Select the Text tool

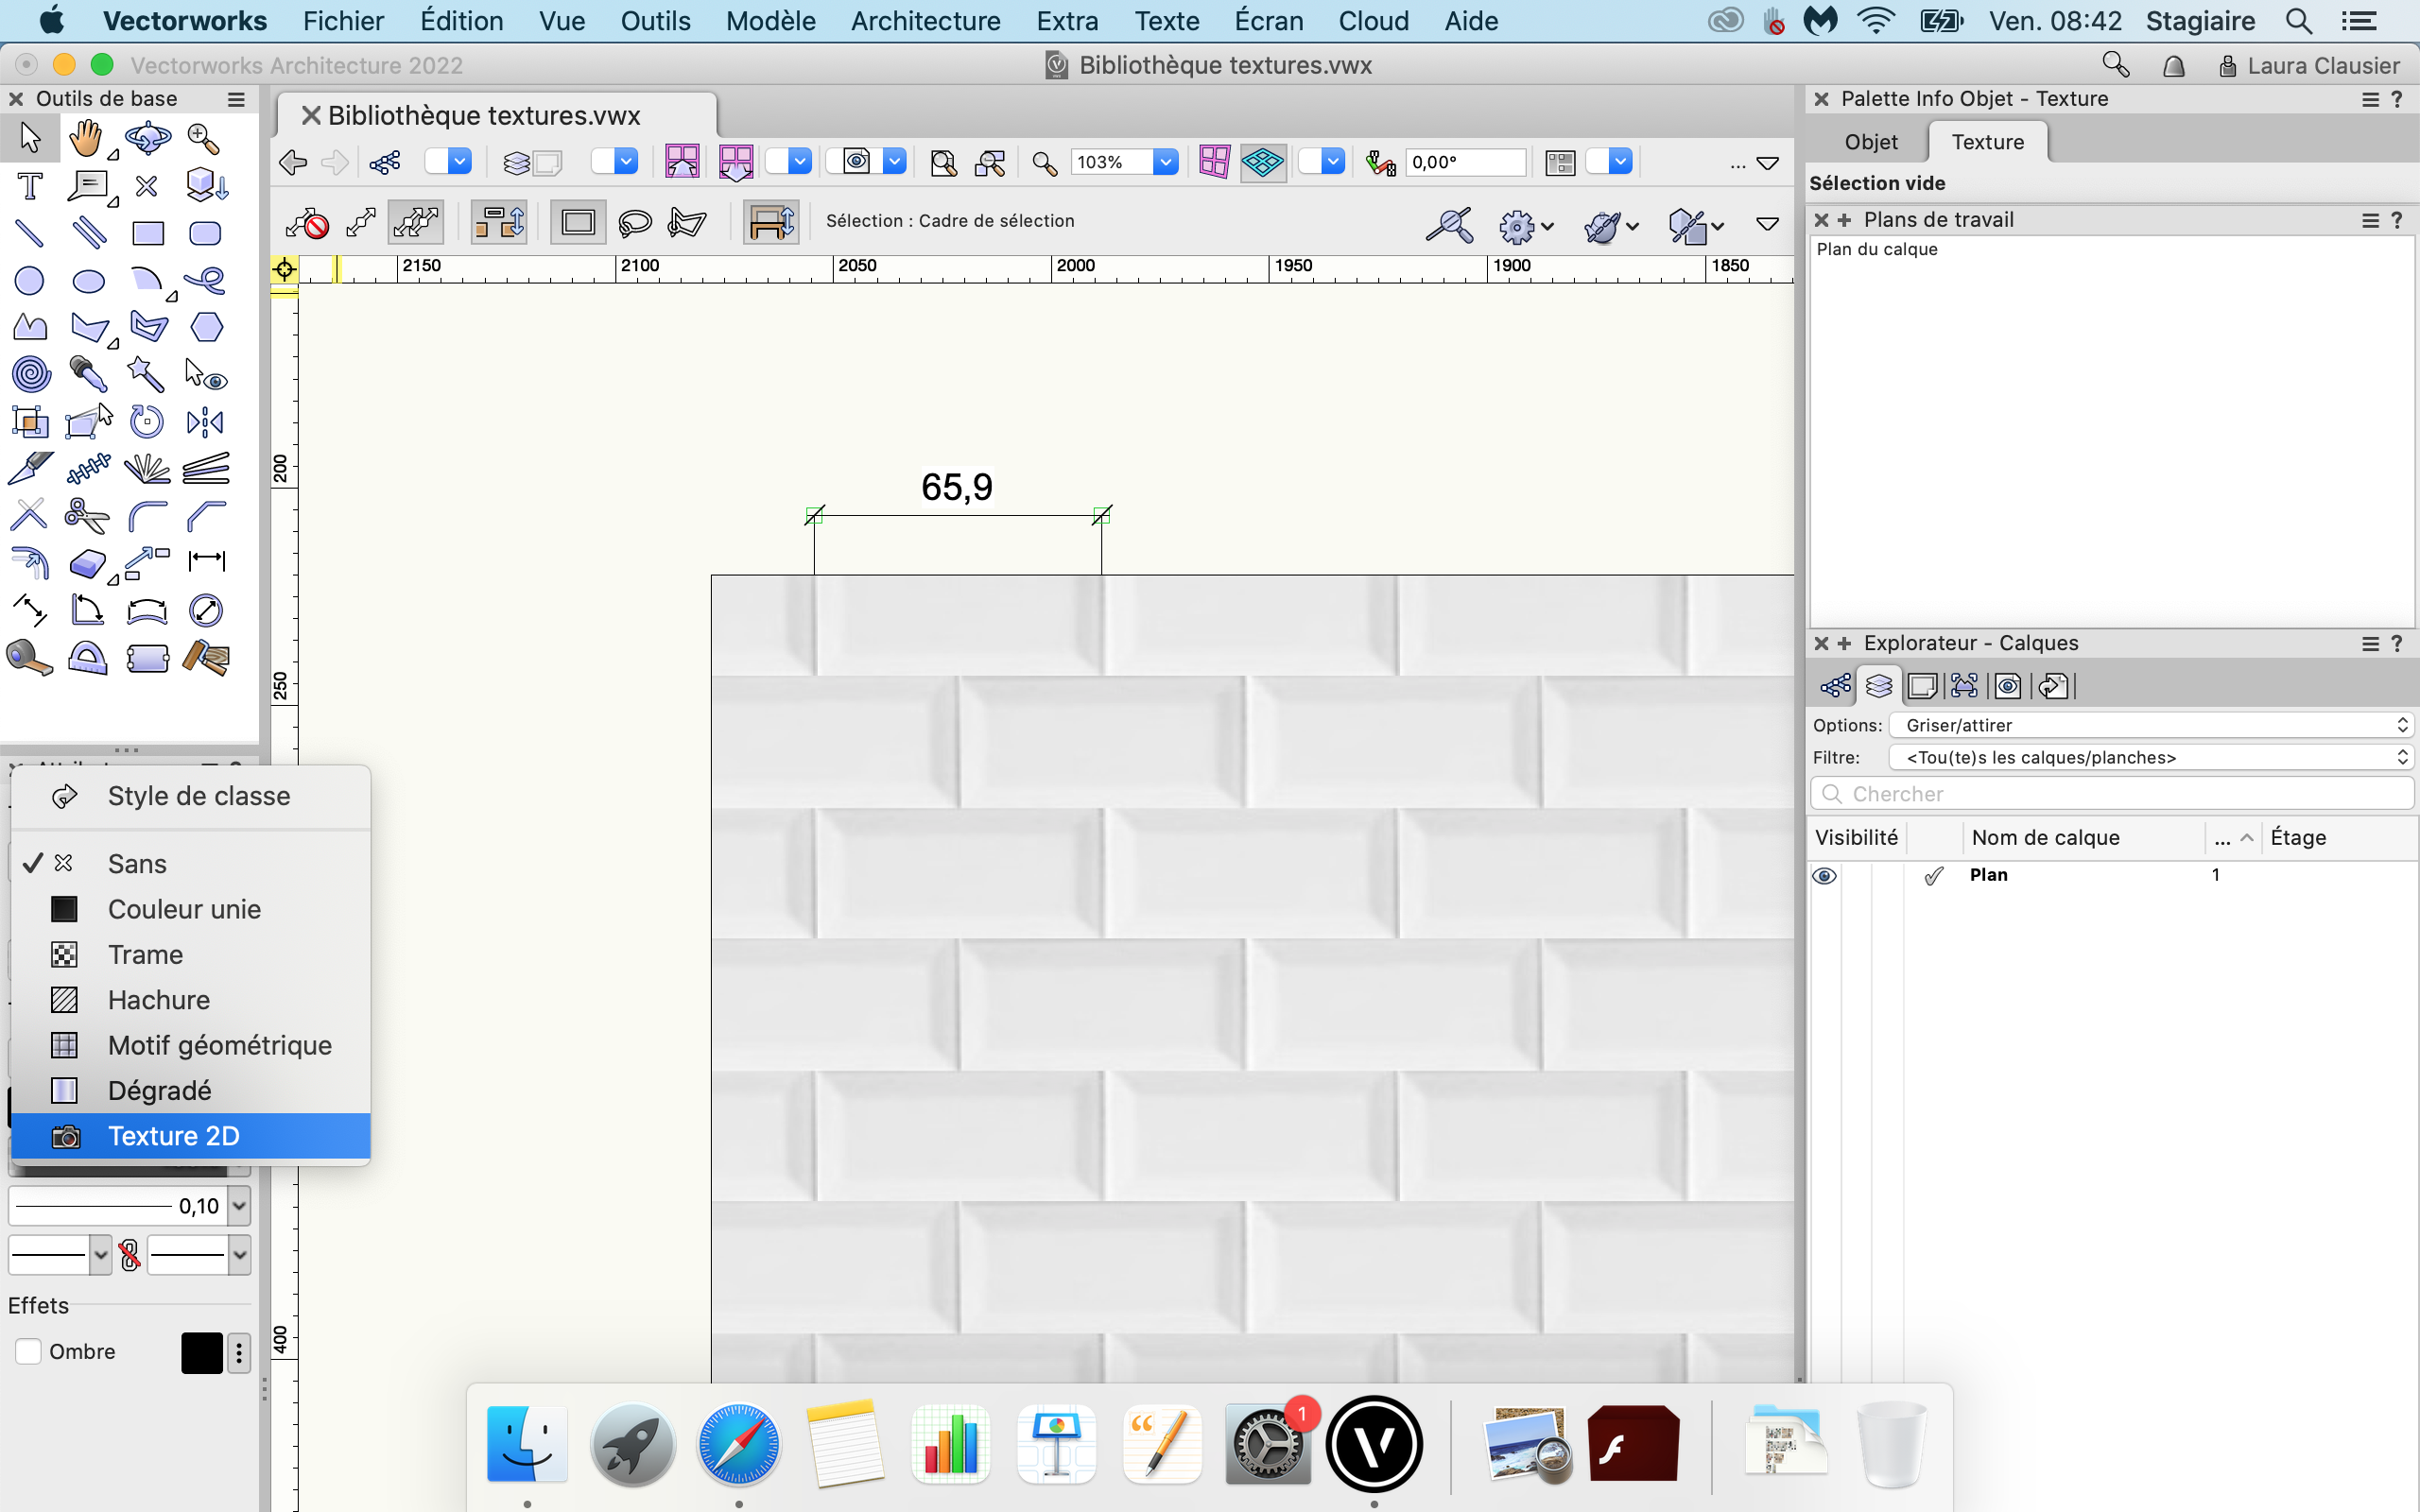tap(29, 186)
